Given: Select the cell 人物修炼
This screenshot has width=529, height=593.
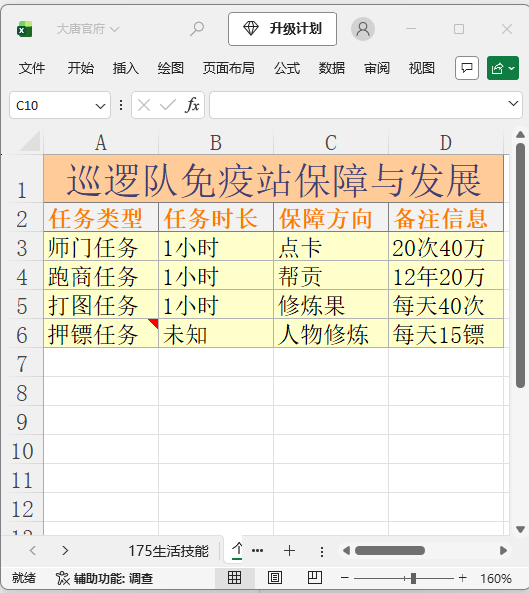Looking at the screenshot, I should pos(331,334).
